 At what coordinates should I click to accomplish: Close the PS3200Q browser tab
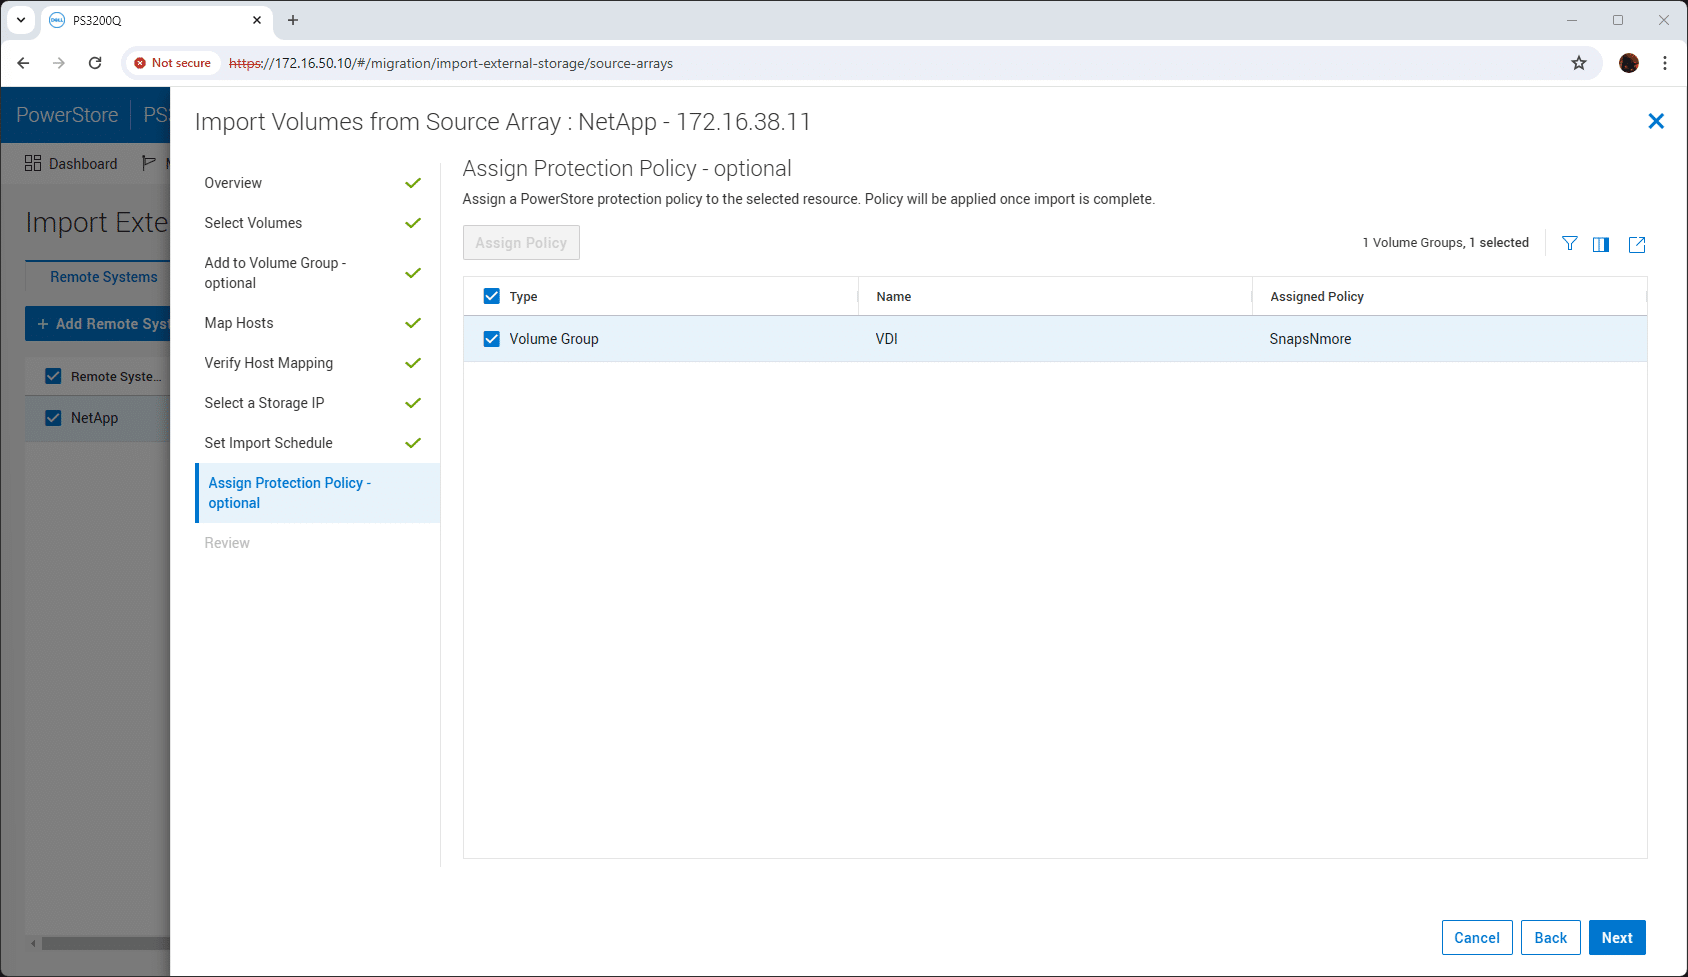(257, 20)
